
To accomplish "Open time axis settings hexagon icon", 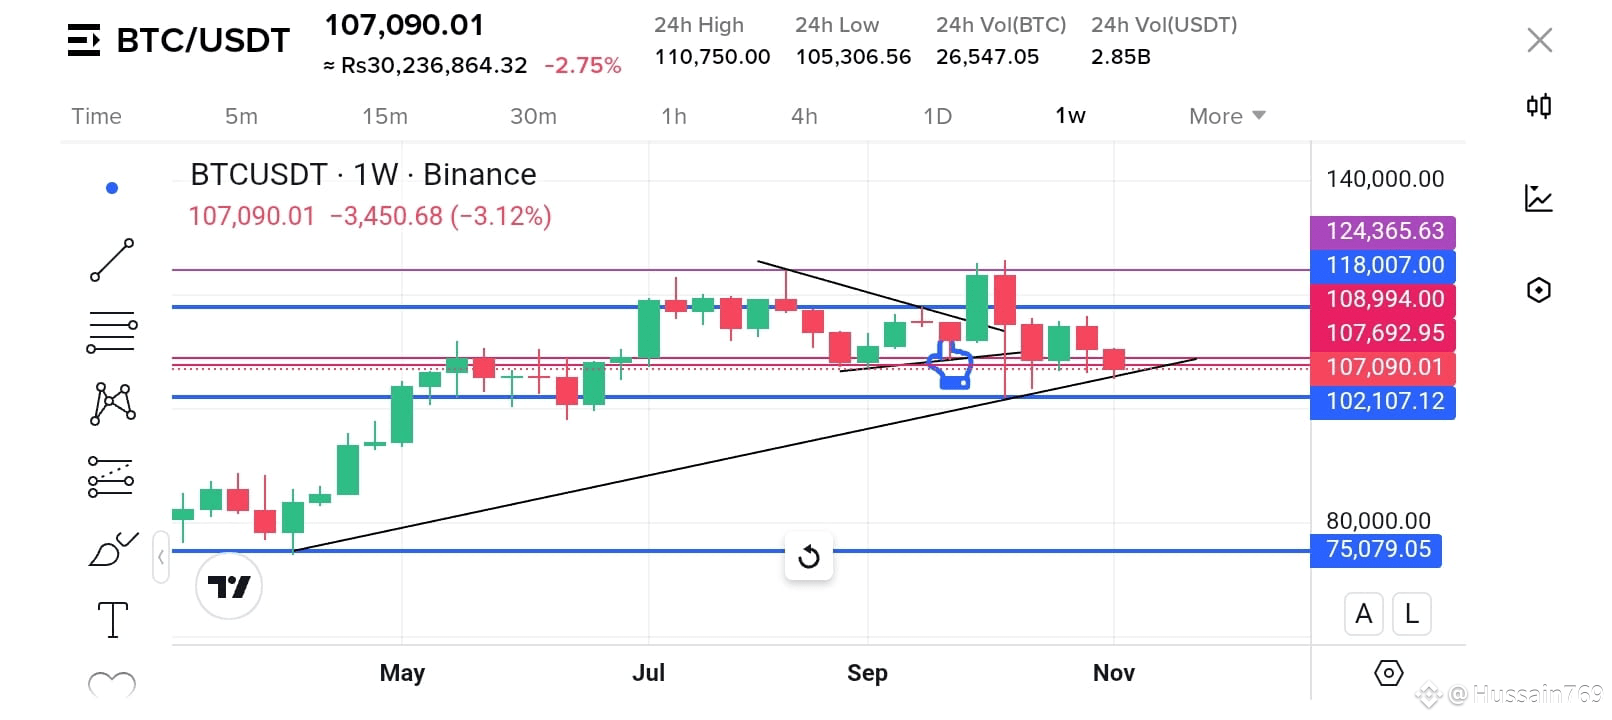I will click(x=1388, y=673).
